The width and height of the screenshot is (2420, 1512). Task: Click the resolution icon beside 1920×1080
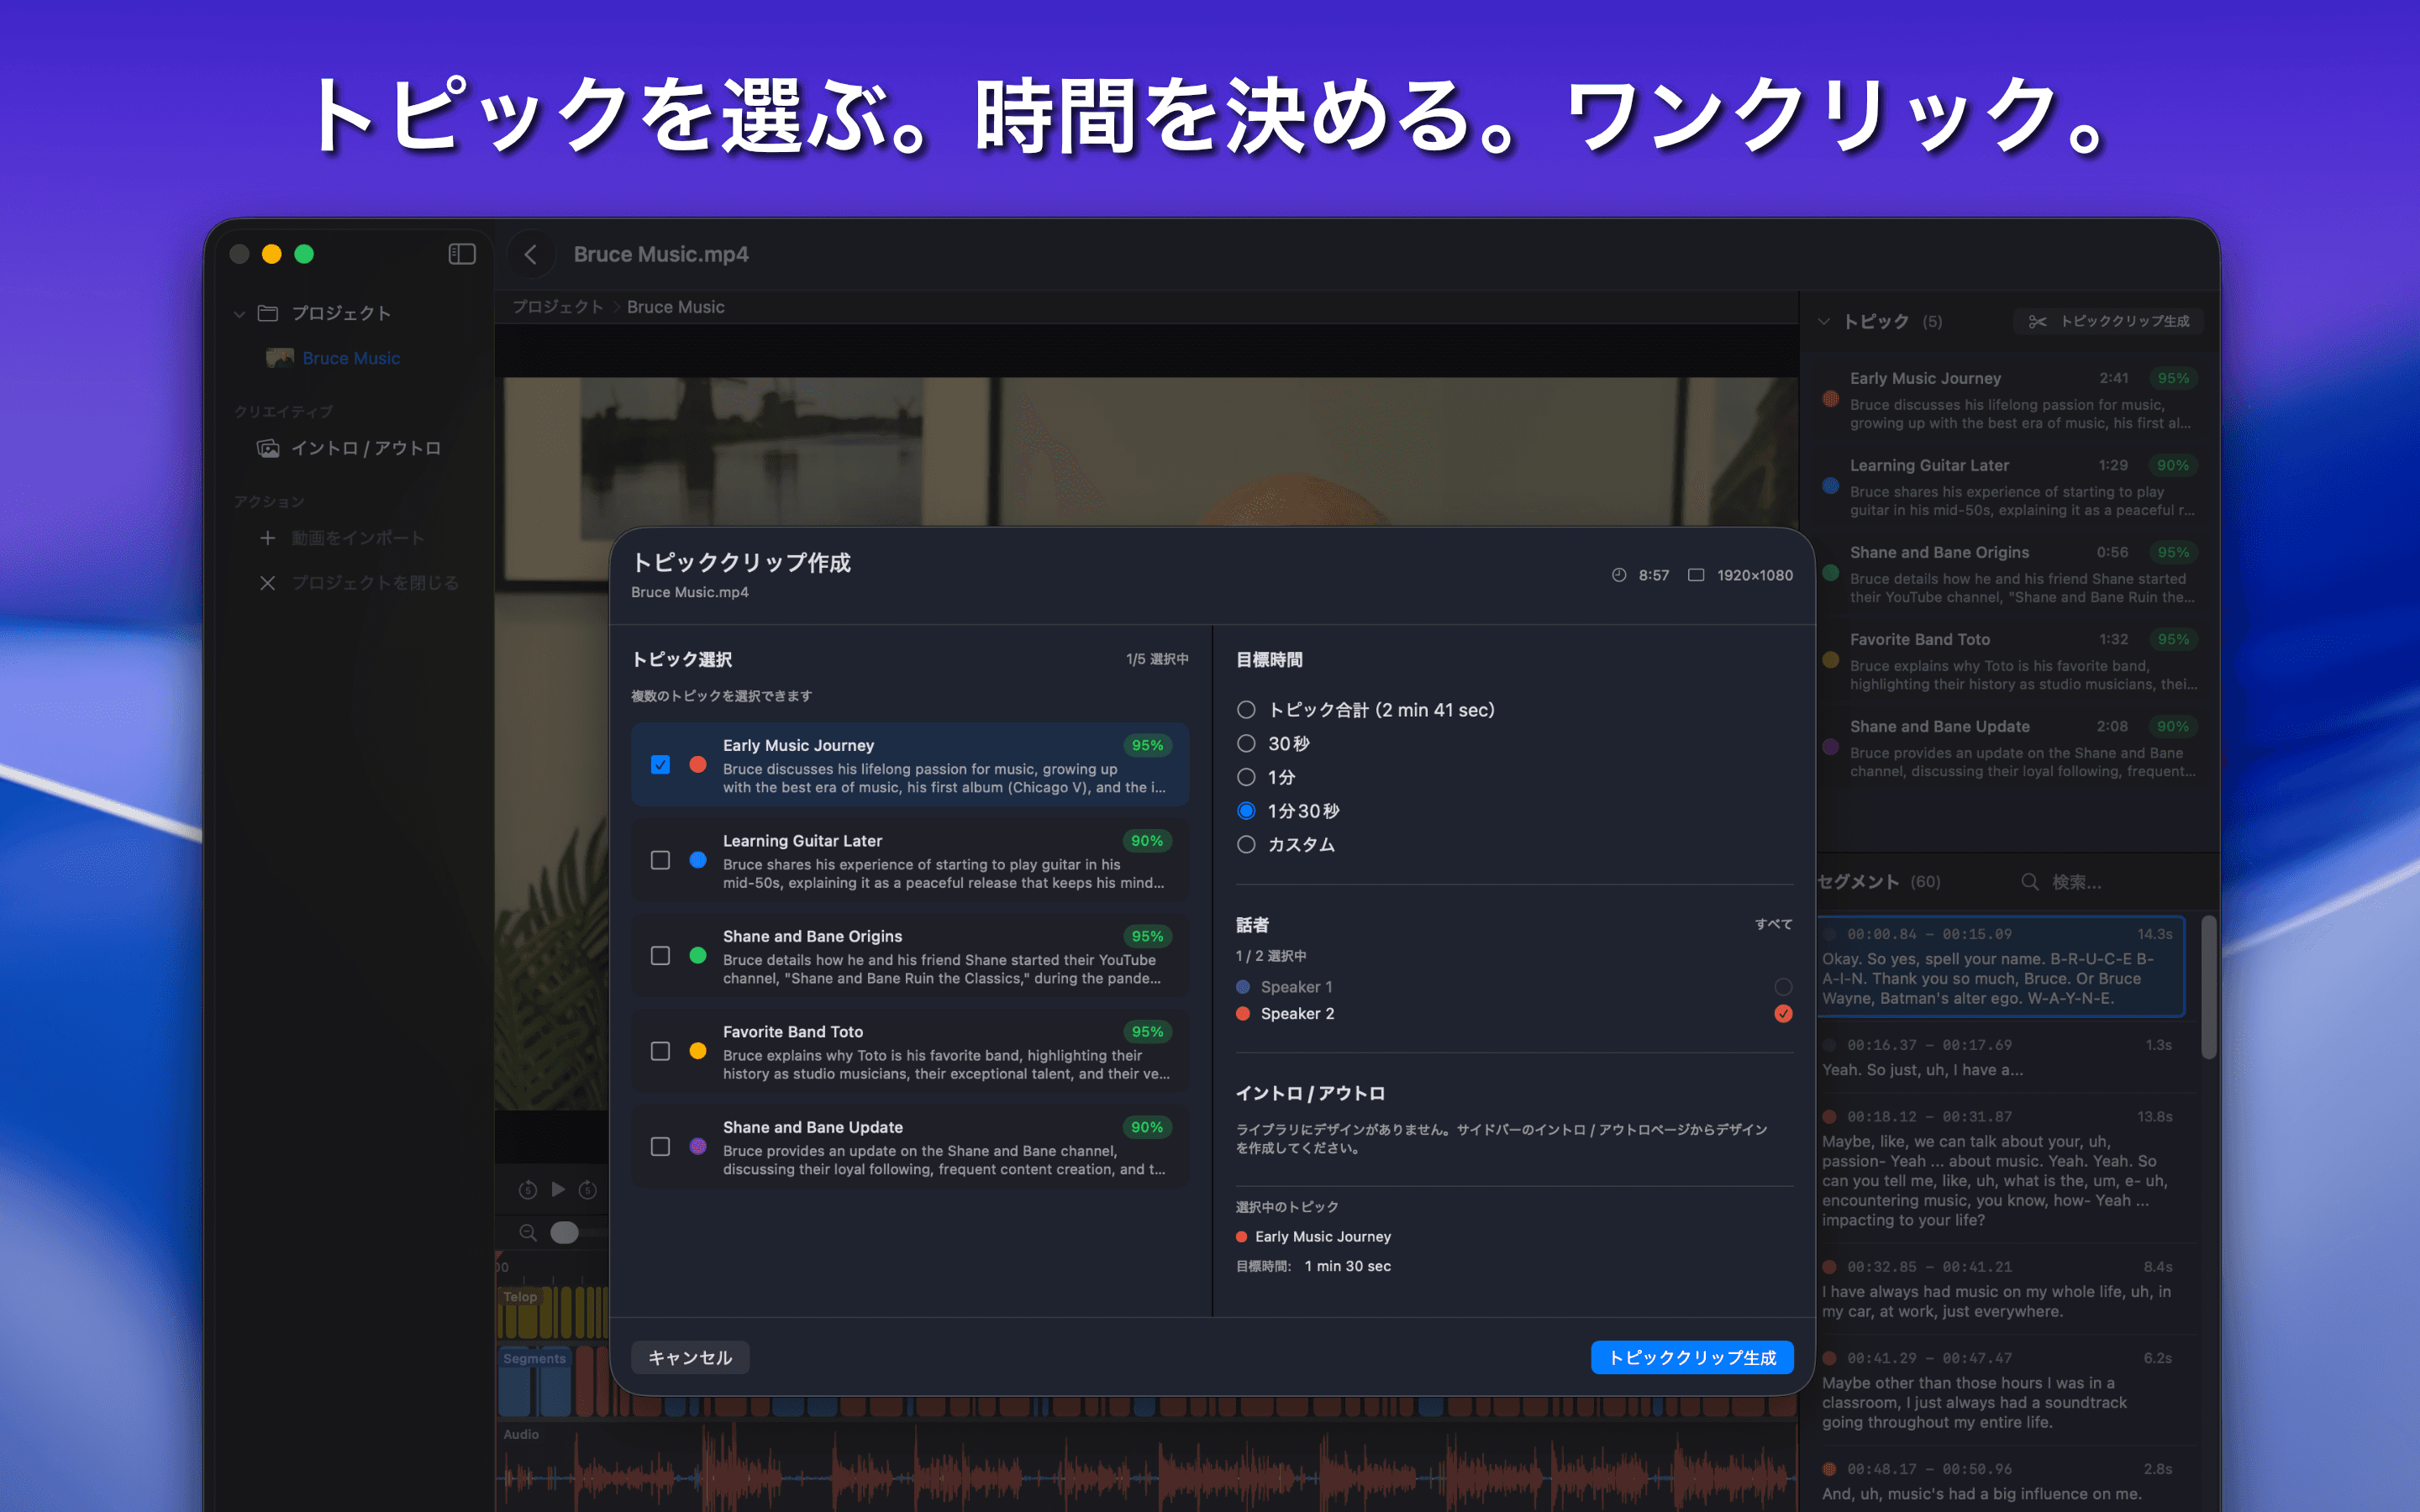[1696, 575]
